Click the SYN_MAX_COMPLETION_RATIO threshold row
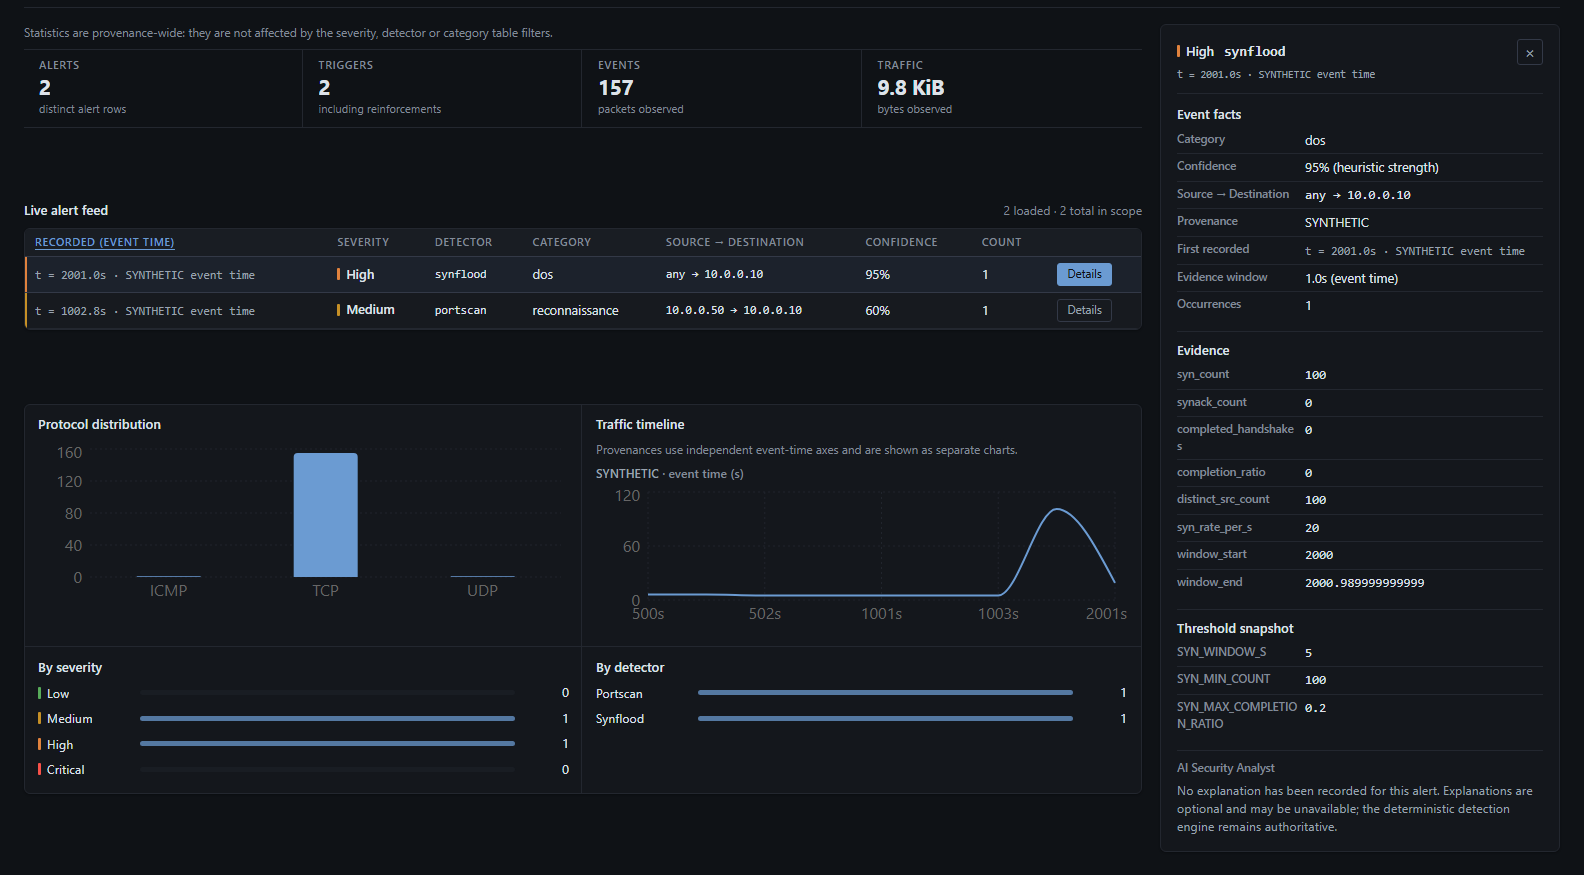This screenshot has height=875, width=1584. pyautogui.click(x=1360, y=715)
